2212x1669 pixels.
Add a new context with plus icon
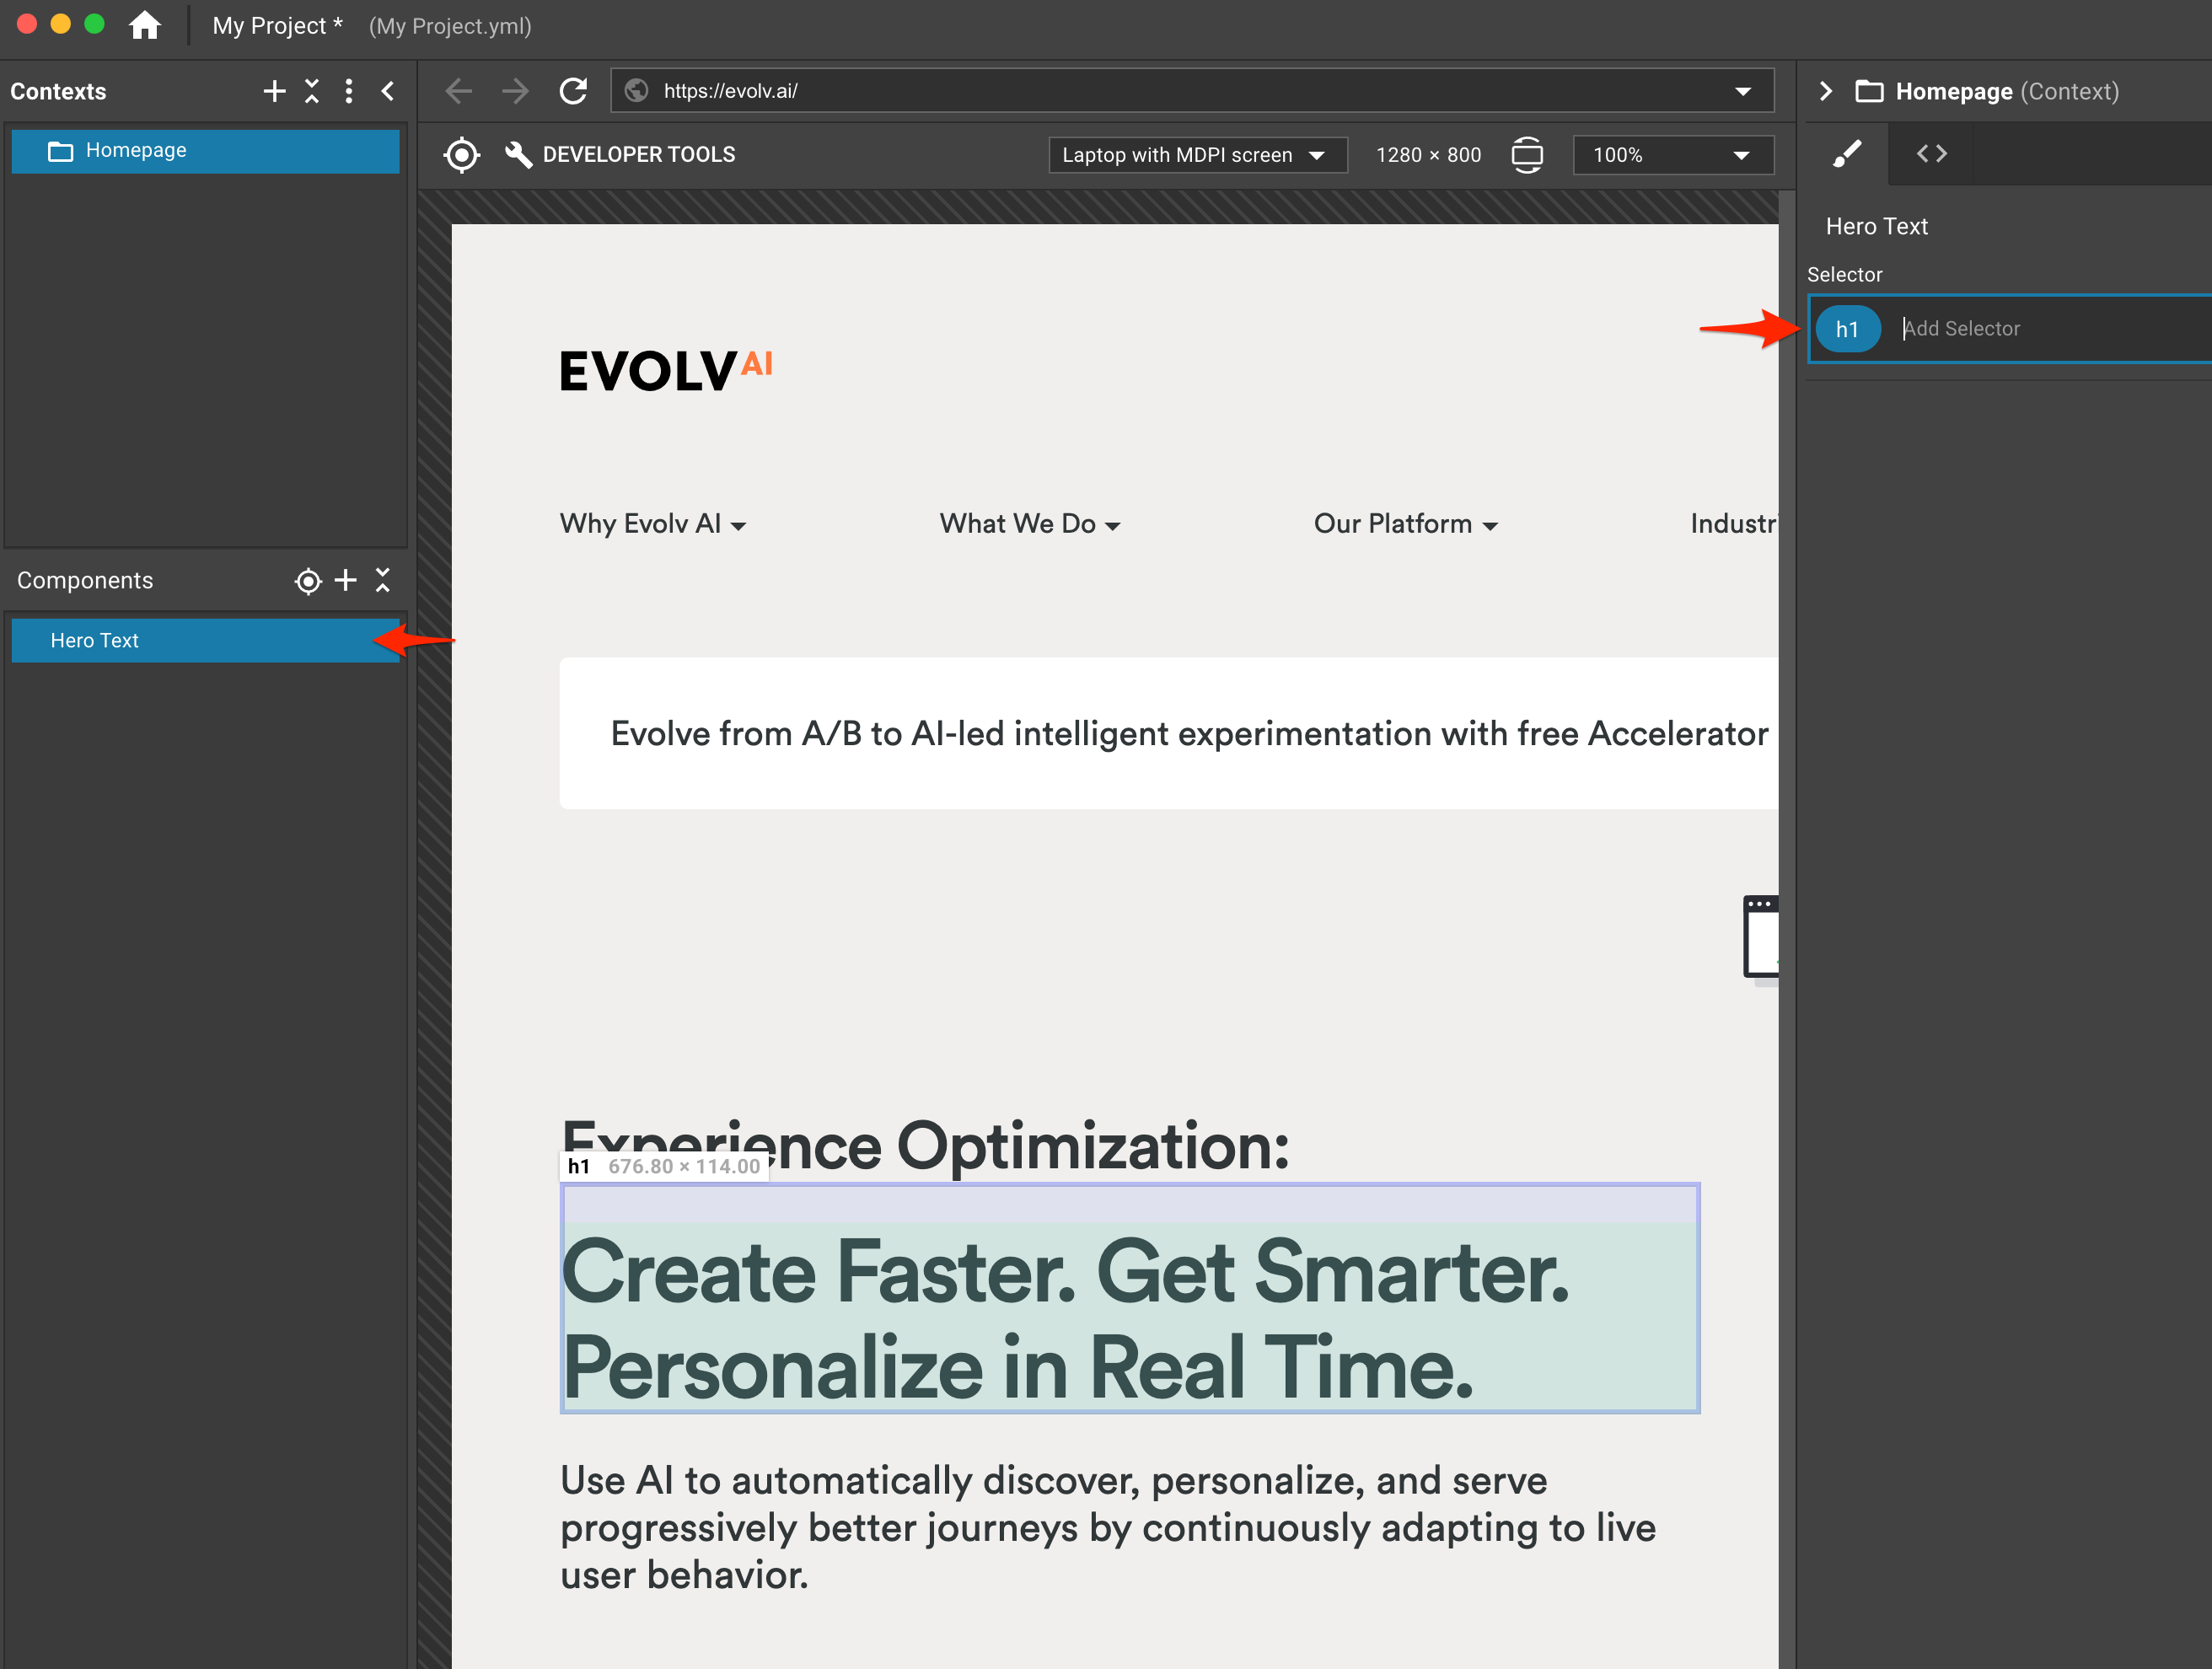click(274, 91)
